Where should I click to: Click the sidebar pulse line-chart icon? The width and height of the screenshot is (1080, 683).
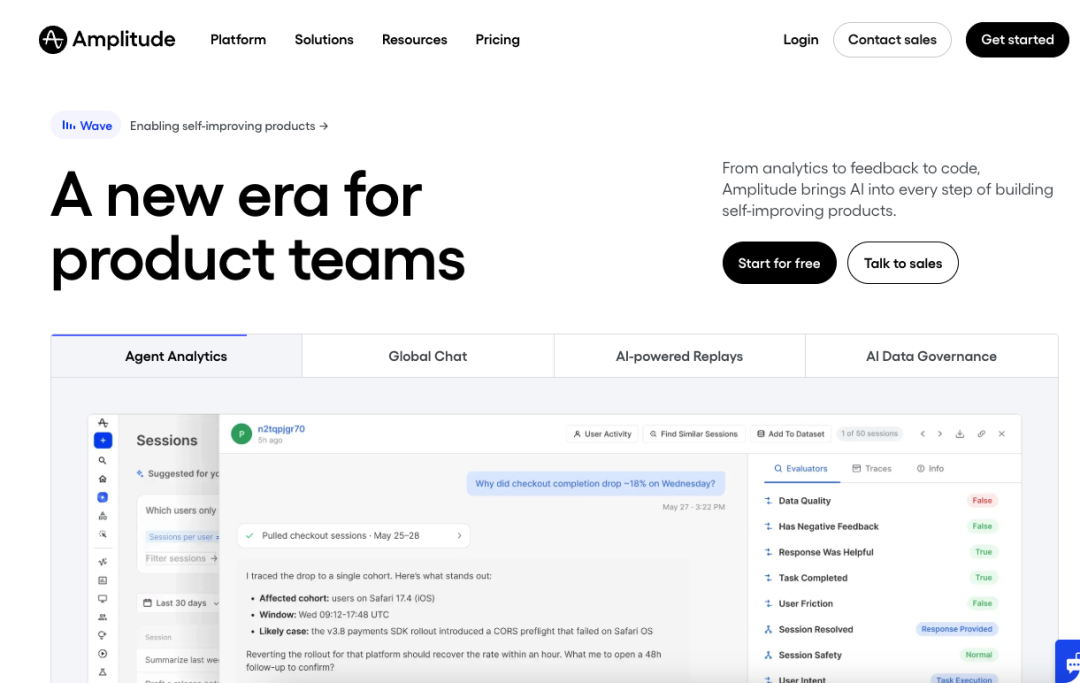(103, 562)
